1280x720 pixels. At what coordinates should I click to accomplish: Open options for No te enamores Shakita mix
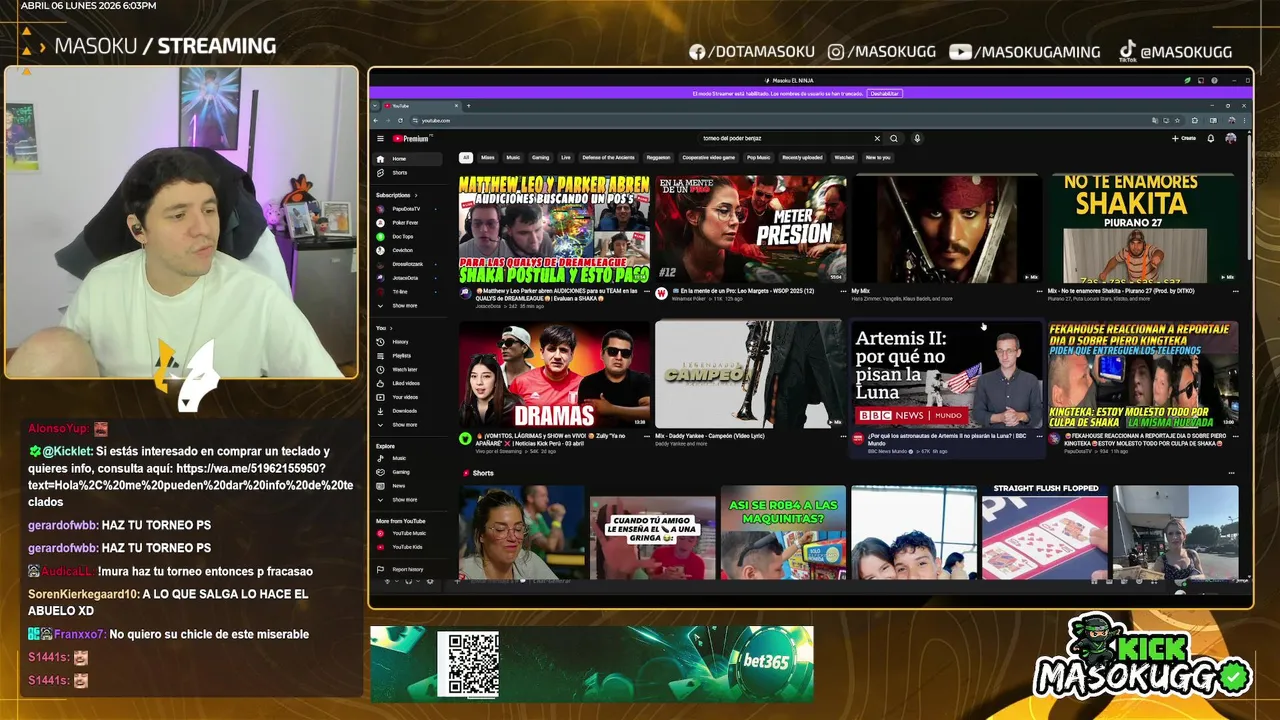click(1235, 291)
